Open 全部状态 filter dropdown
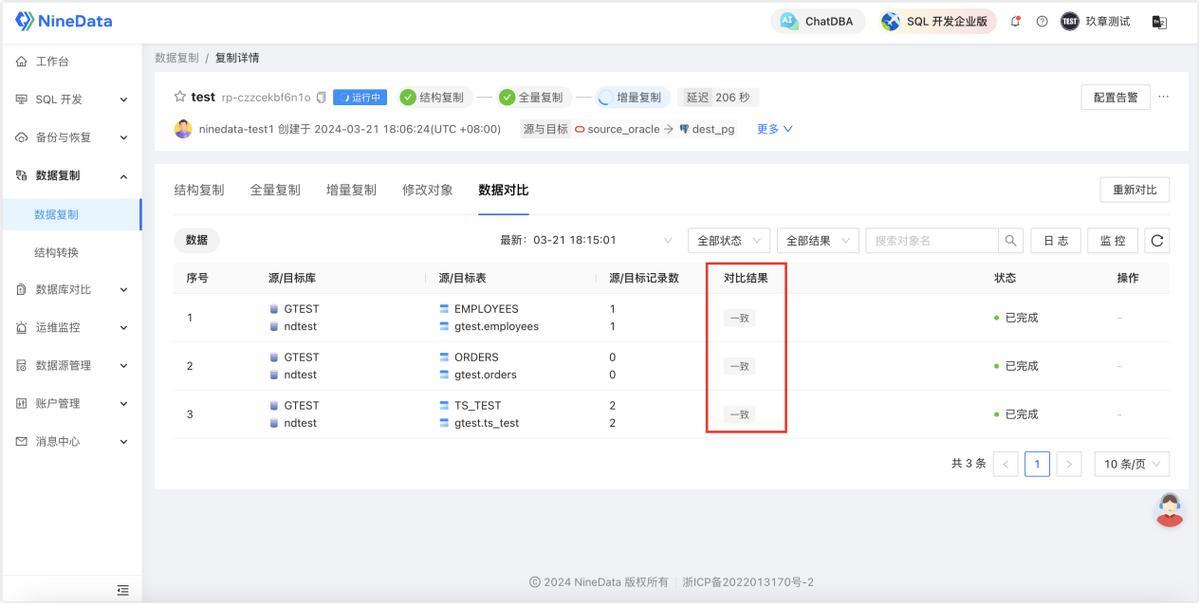Viewport: 1200px width, 604px height. pyautogui.click(x=729, y=240)
